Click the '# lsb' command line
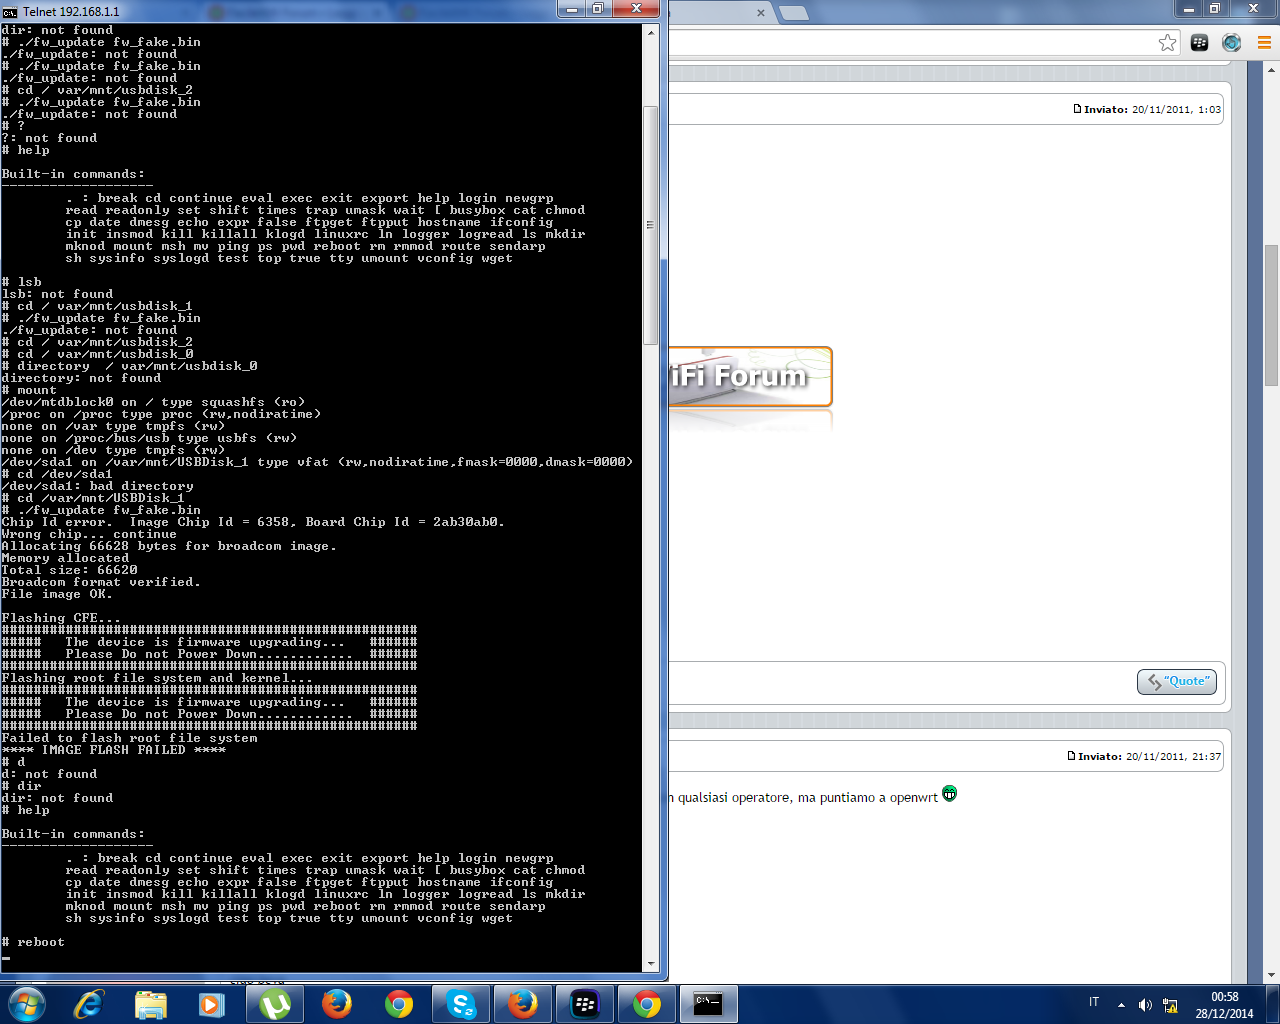The image size is (1280, 1024). [x=22, y=282]
